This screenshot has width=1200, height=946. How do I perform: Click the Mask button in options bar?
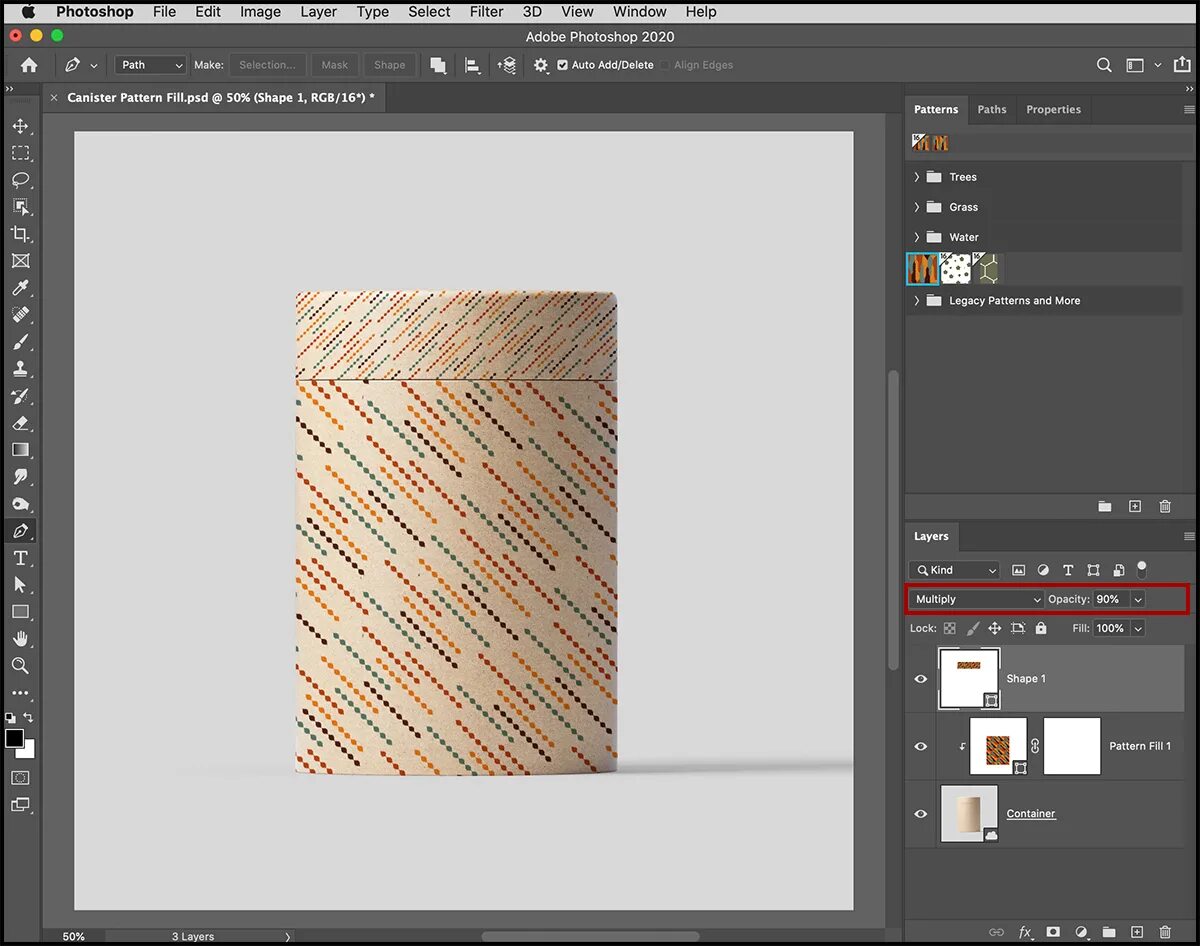(335, 65)
